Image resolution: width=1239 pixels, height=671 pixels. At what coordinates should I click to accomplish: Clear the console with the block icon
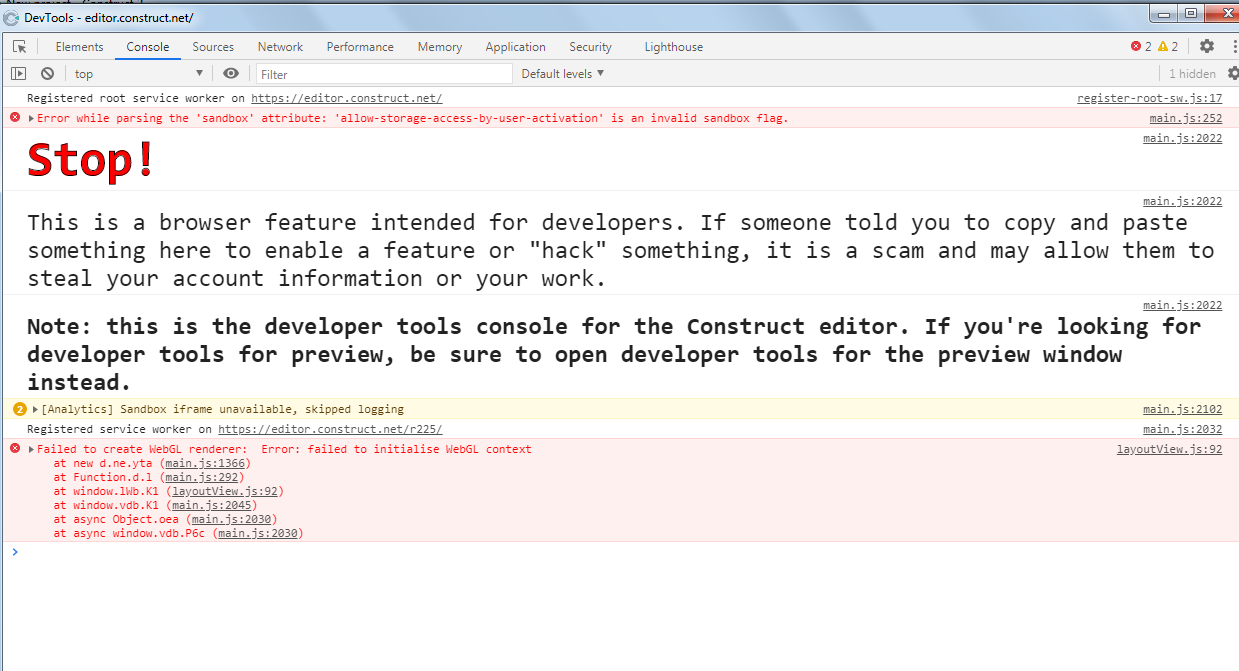click(x=47, y=74)
